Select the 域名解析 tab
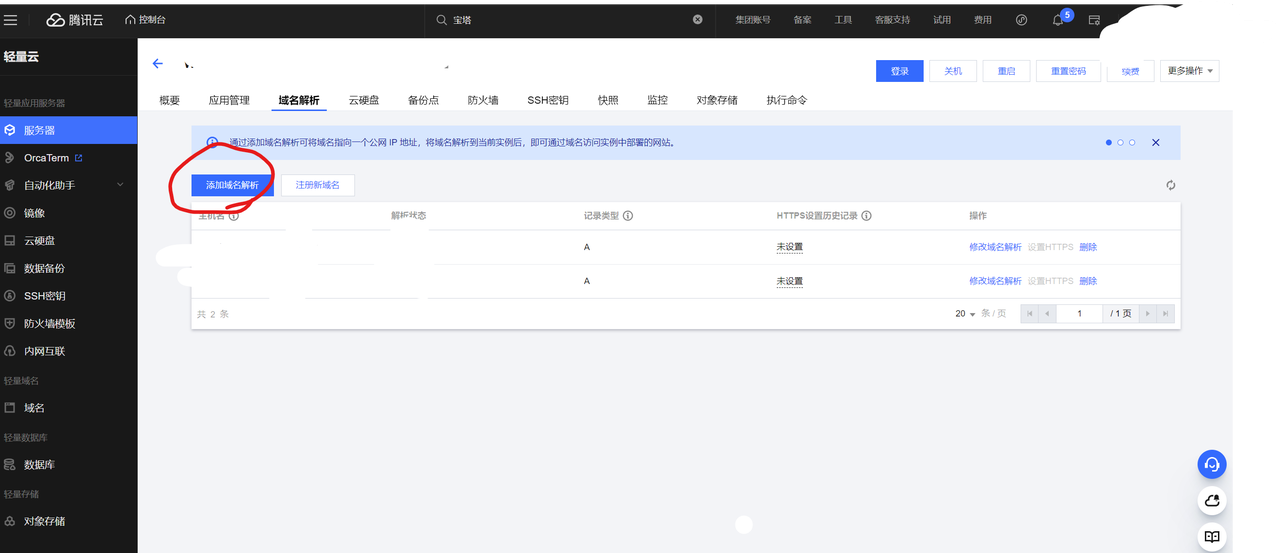This screenshot has height=553, width=1280. coord(298,100)
